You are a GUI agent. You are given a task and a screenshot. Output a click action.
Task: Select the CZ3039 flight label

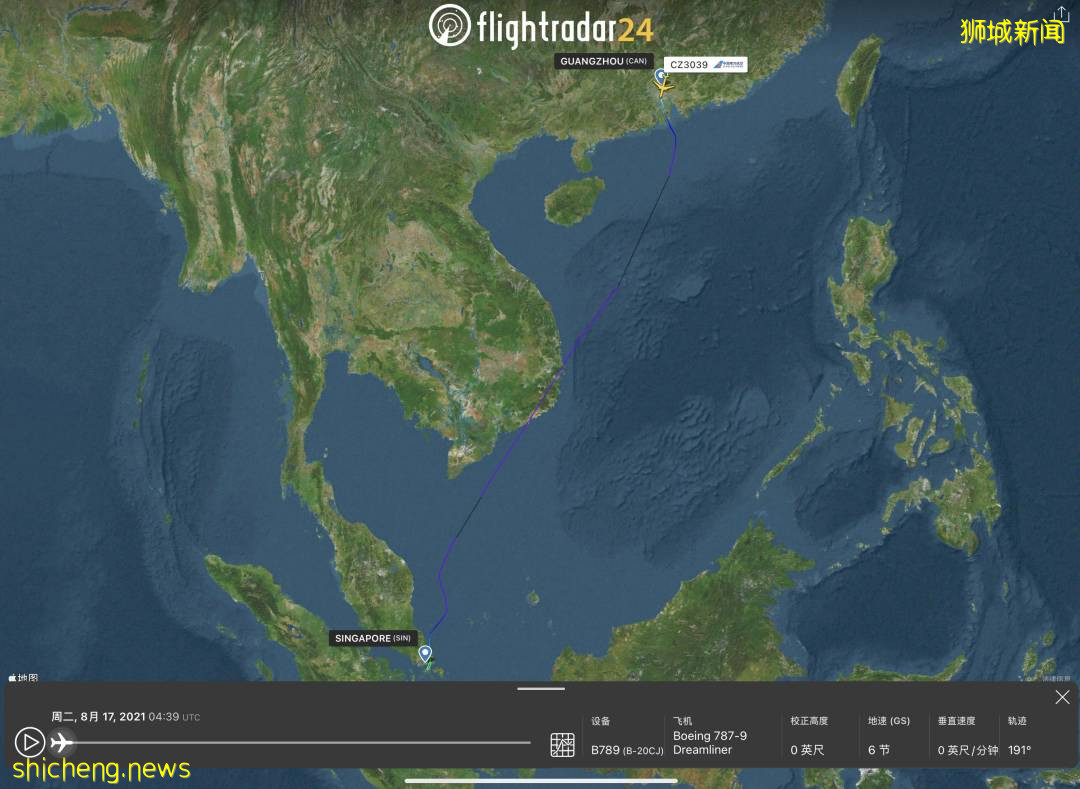coord(706,64)
